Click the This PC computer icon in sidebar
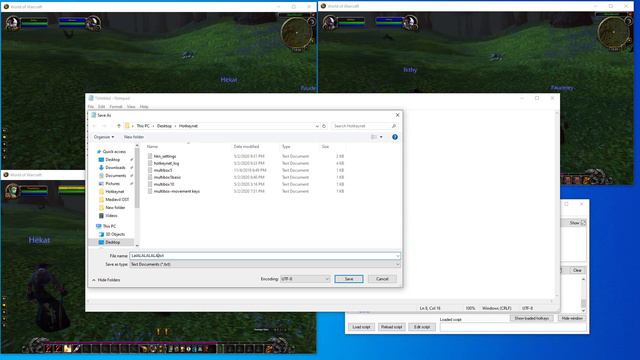 98,226
